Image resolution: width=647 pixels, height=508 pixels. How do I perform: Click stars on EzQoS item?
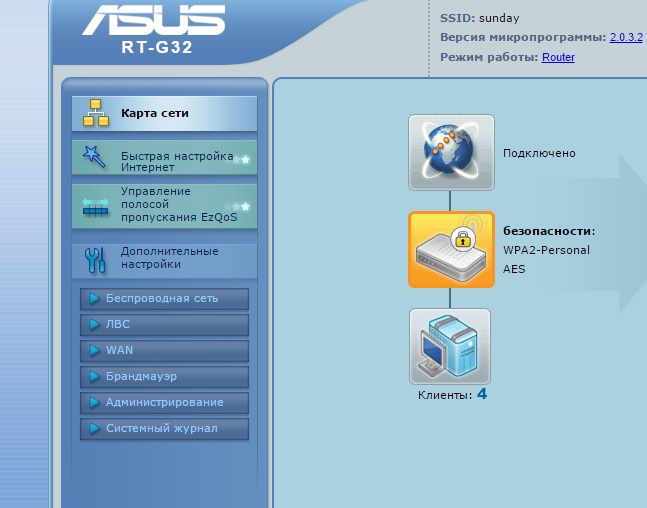click(x=237, y=206)
